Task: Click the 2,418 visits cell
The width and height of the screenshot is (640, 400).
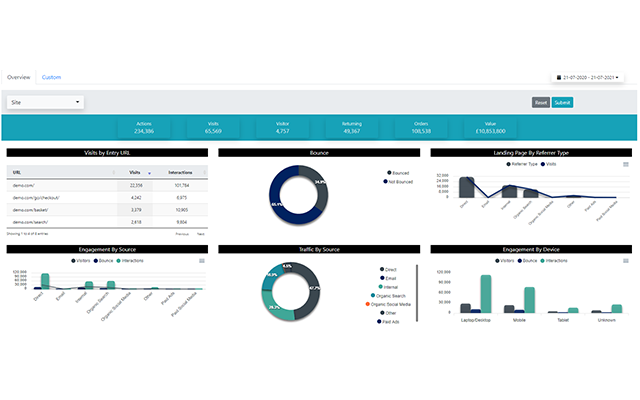Action: click(136, 222)
